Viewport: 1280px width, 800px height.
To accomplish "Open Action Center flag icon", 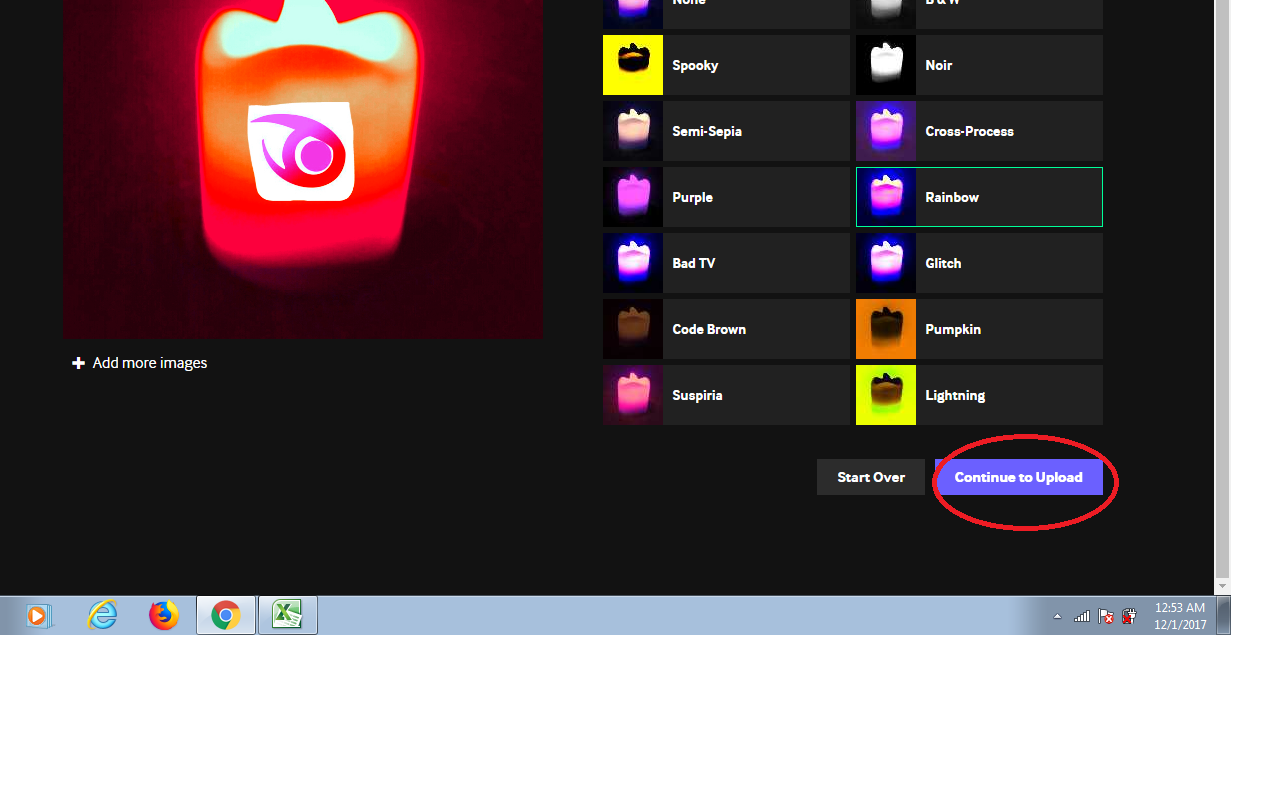I will 1106,616.
